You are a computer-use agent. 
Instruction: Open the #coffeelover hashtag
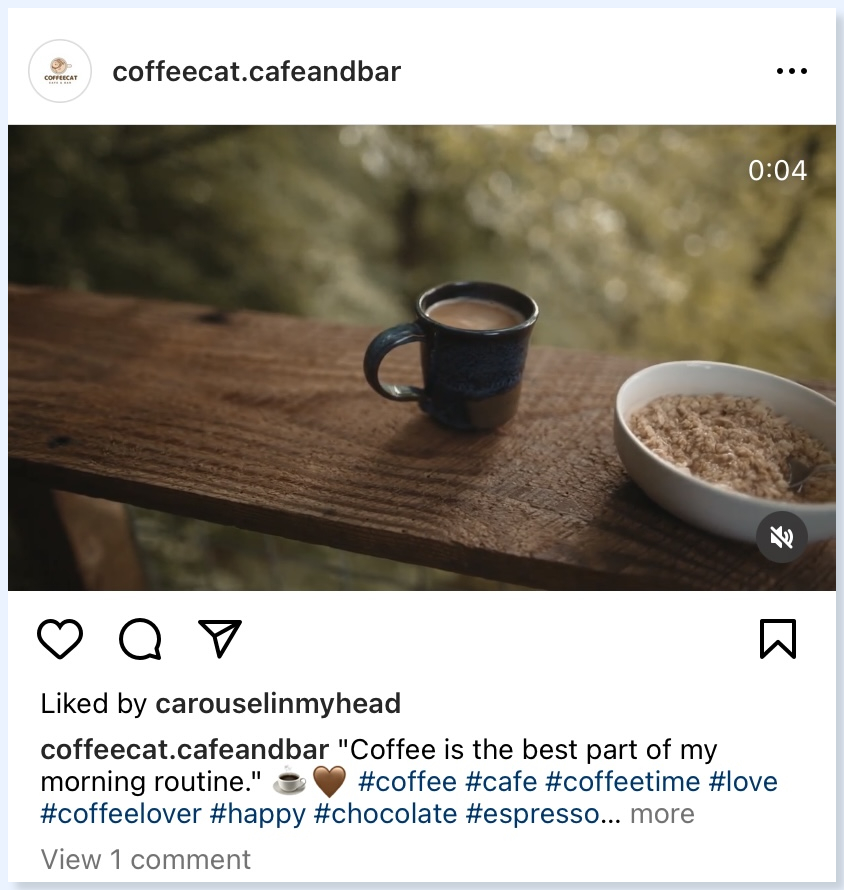(x=121, y=814)
